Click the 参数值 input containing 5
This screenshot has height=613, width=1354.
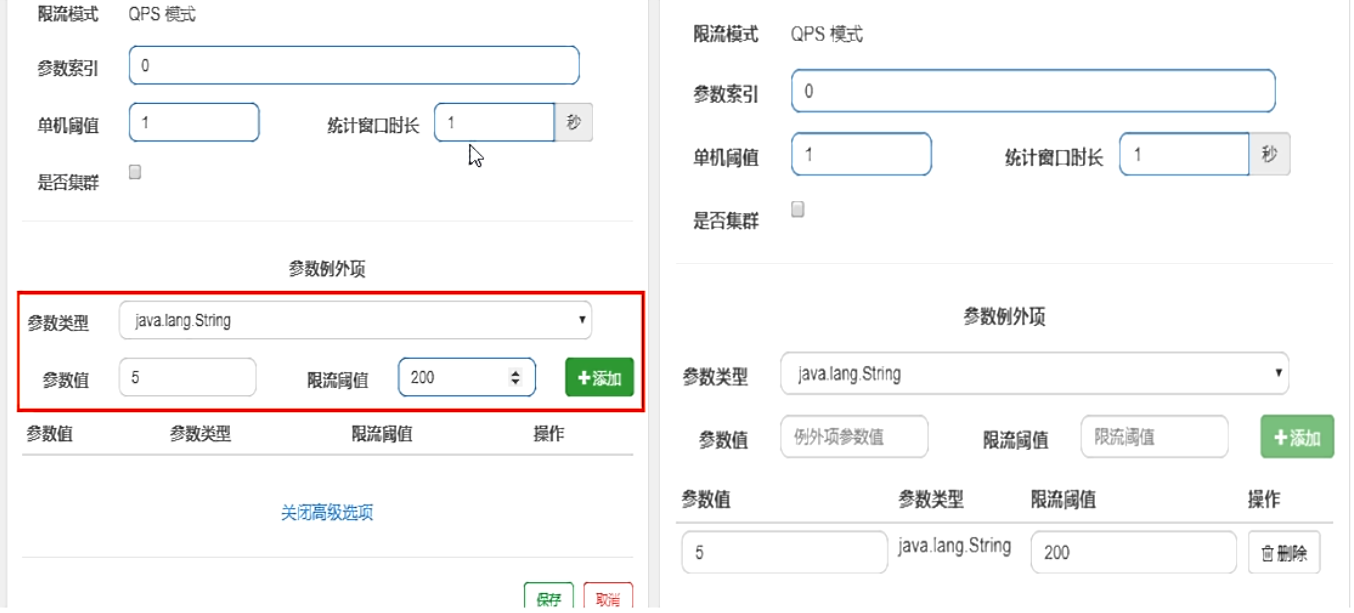186,377
